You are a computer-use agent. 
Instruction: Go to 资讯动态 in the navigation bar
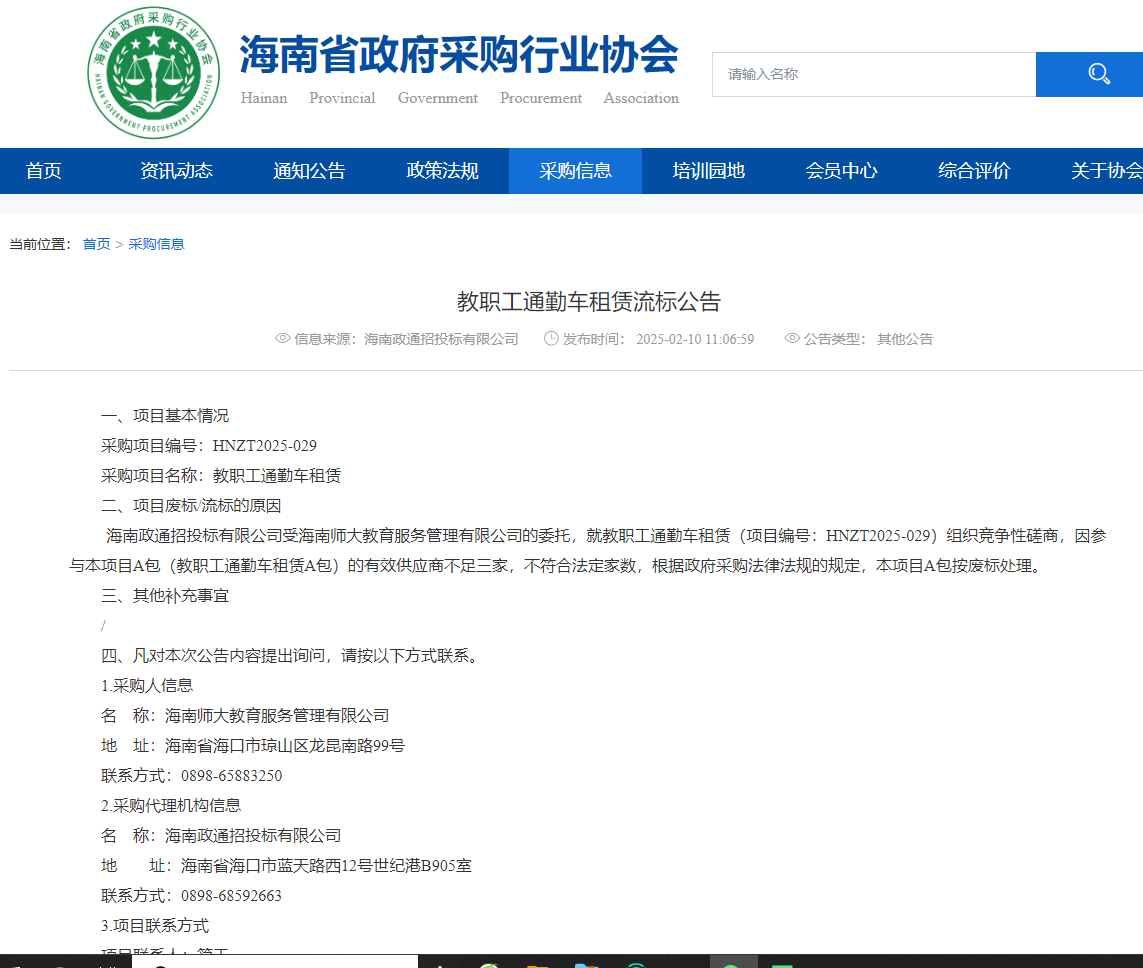(176, 171)
